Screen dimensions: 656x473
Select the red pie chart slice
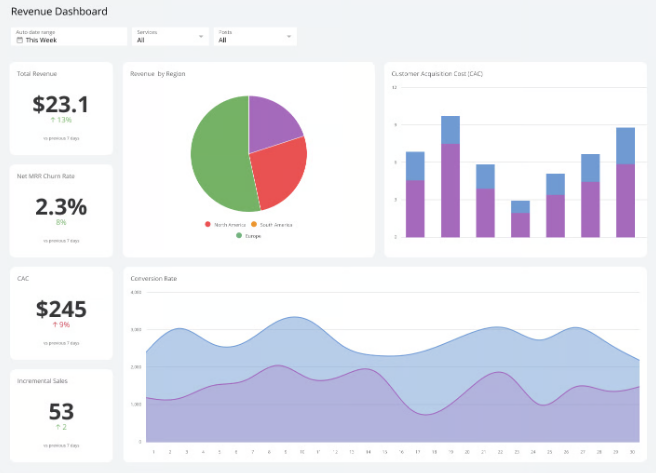(280, 171)
